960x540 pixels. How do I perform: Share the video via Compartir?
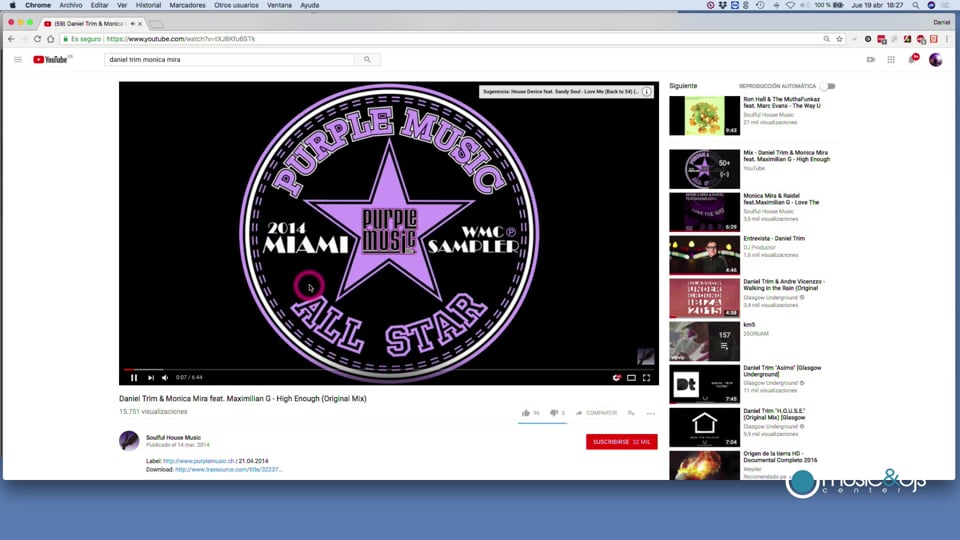(x=596, y=413)
